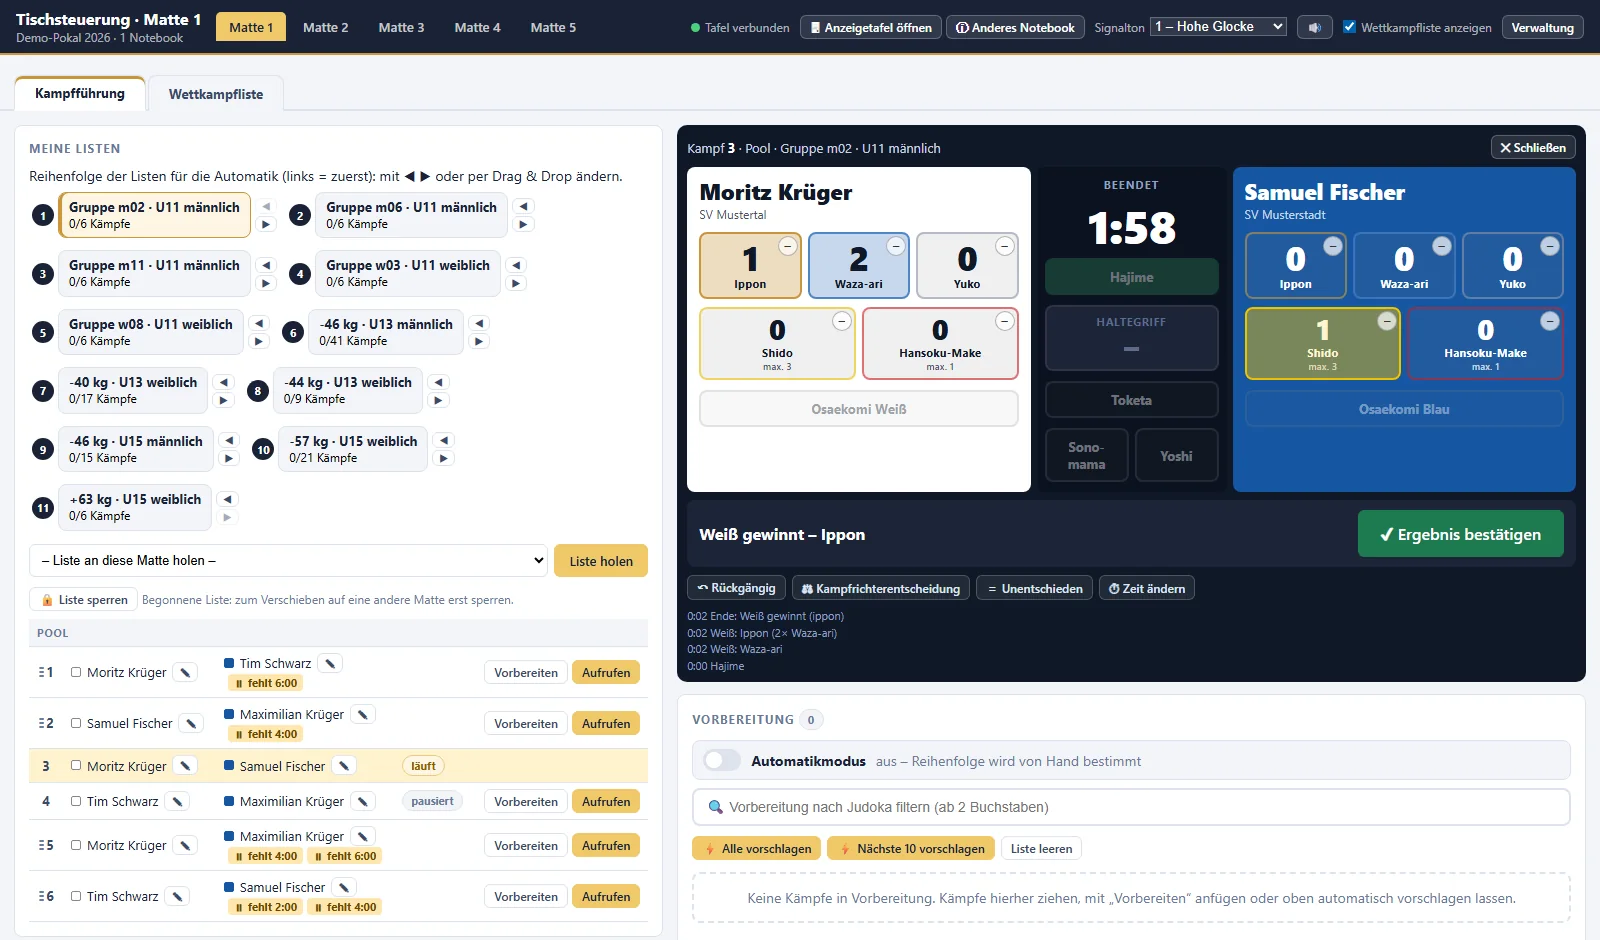1600x940 pixels.
Task: Open the Verwaltung page
Action: pos(1542,28)
